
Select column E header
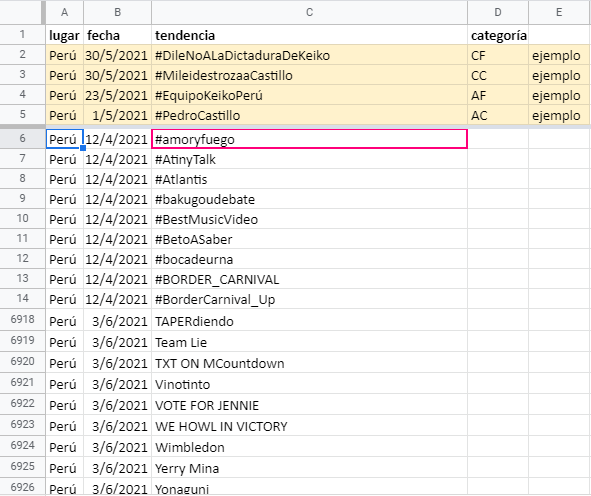(x=559, y=12)
